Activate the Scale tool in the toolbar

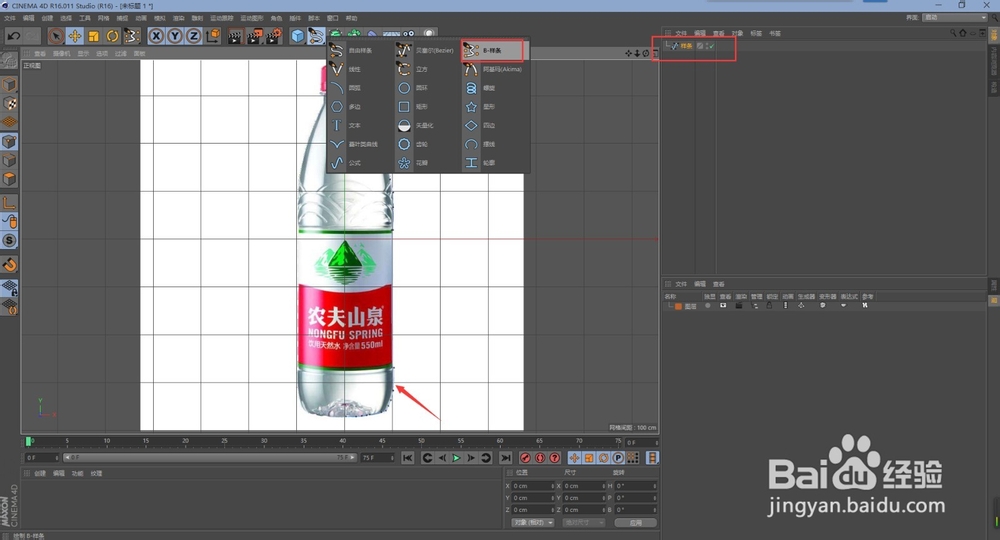(x=94, y=36)
